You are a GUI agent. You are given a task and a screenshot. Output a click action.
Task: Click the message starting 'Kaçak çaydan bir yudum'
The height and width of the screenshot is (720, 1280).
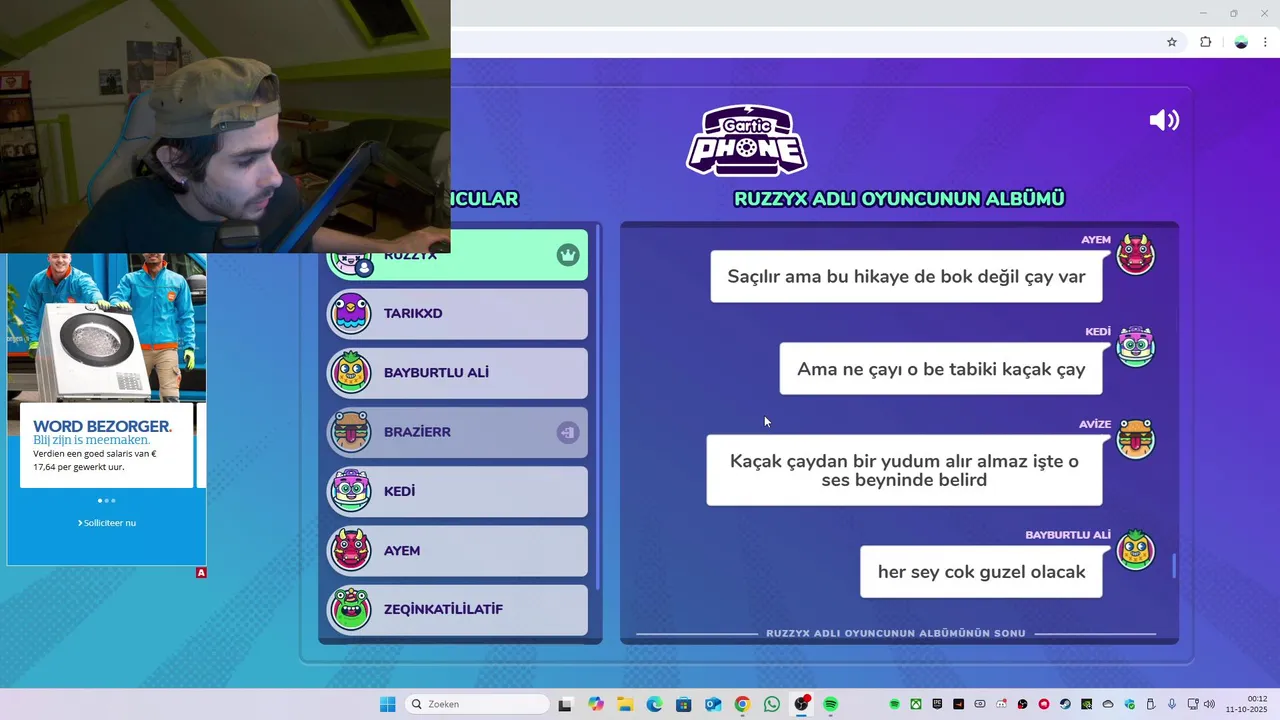(x=904, y=470)
